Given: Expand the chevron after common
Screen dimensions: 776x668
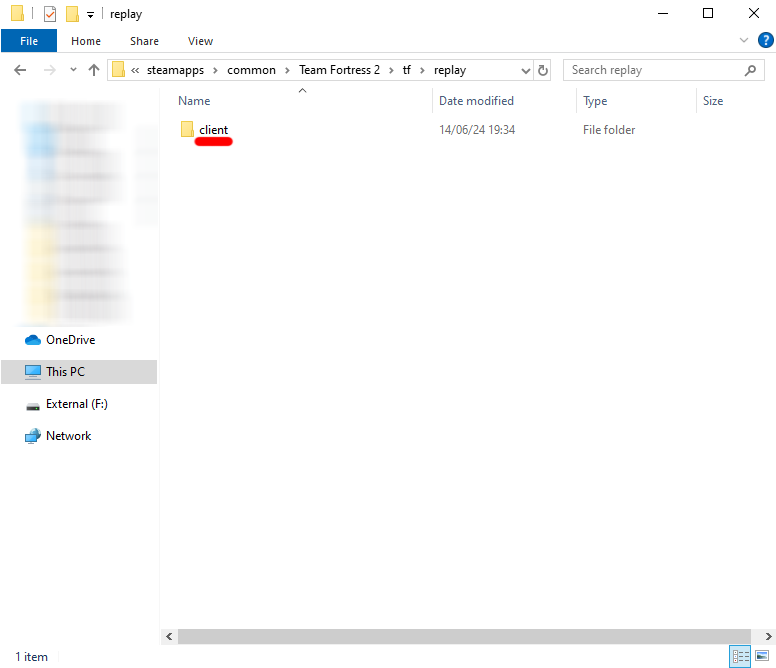Looking at the screenshot, I should pyautogui.click(x=287, y=70).
